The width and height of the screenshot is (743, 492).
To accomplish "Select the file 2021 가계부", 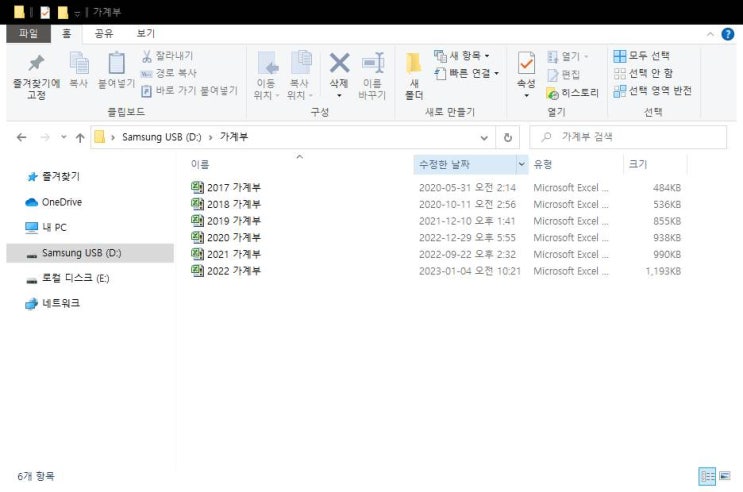I will point(226,254).
